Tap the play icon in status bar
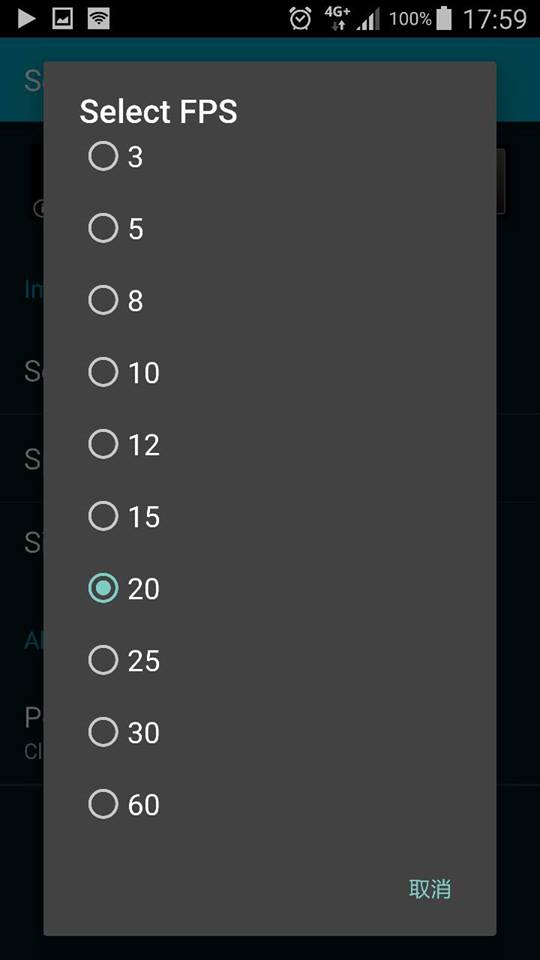The height and width of the screenshot is (960, 540). point(26,18)
